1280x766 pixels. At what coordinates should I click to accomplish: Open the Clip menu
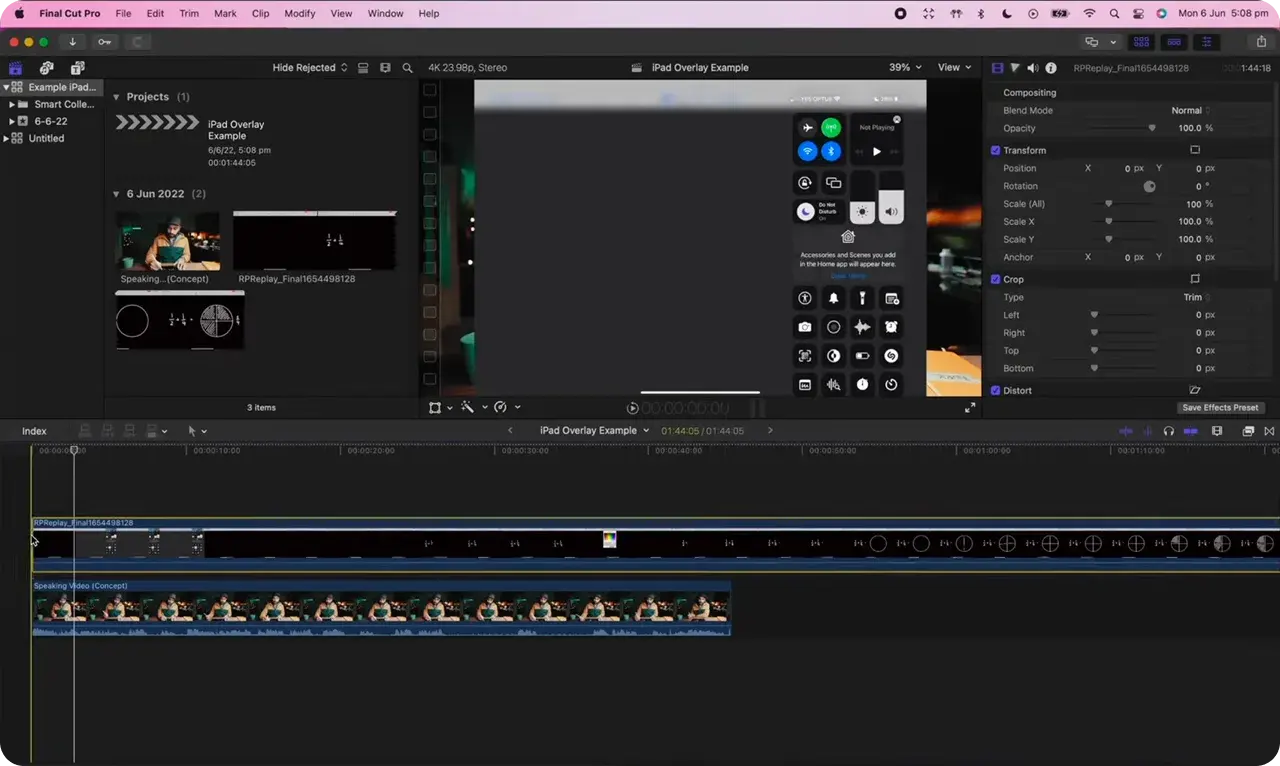coord(260,14)
